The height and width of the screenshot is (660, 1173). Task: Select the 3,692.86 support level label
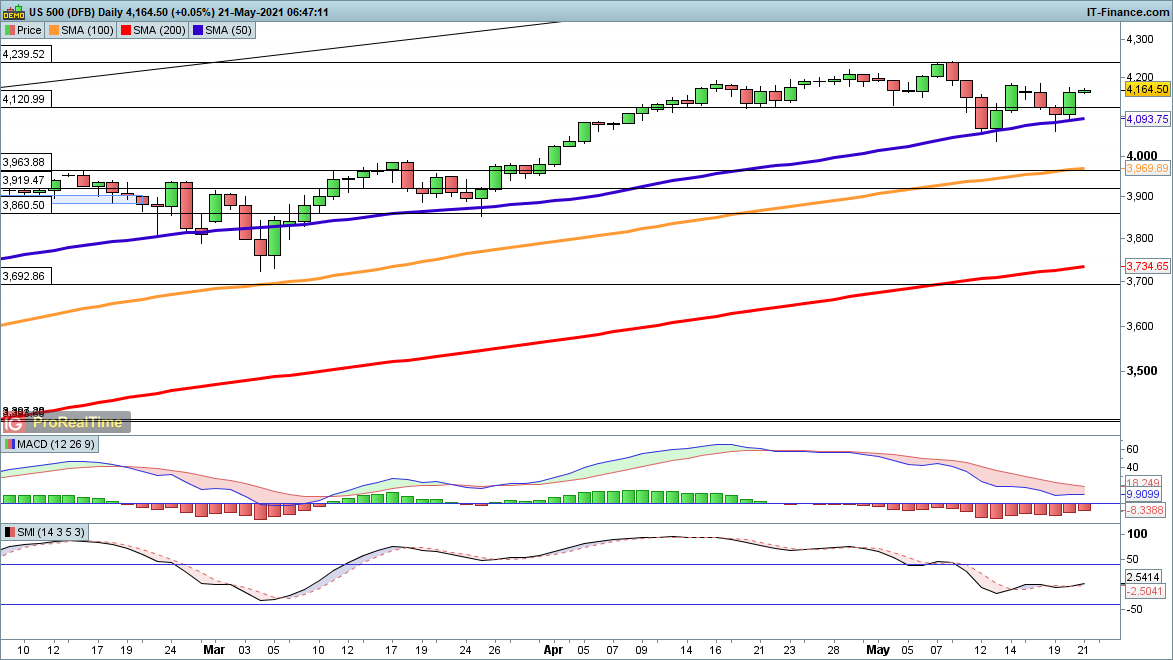pyautogui.click(x=25, y=275)
